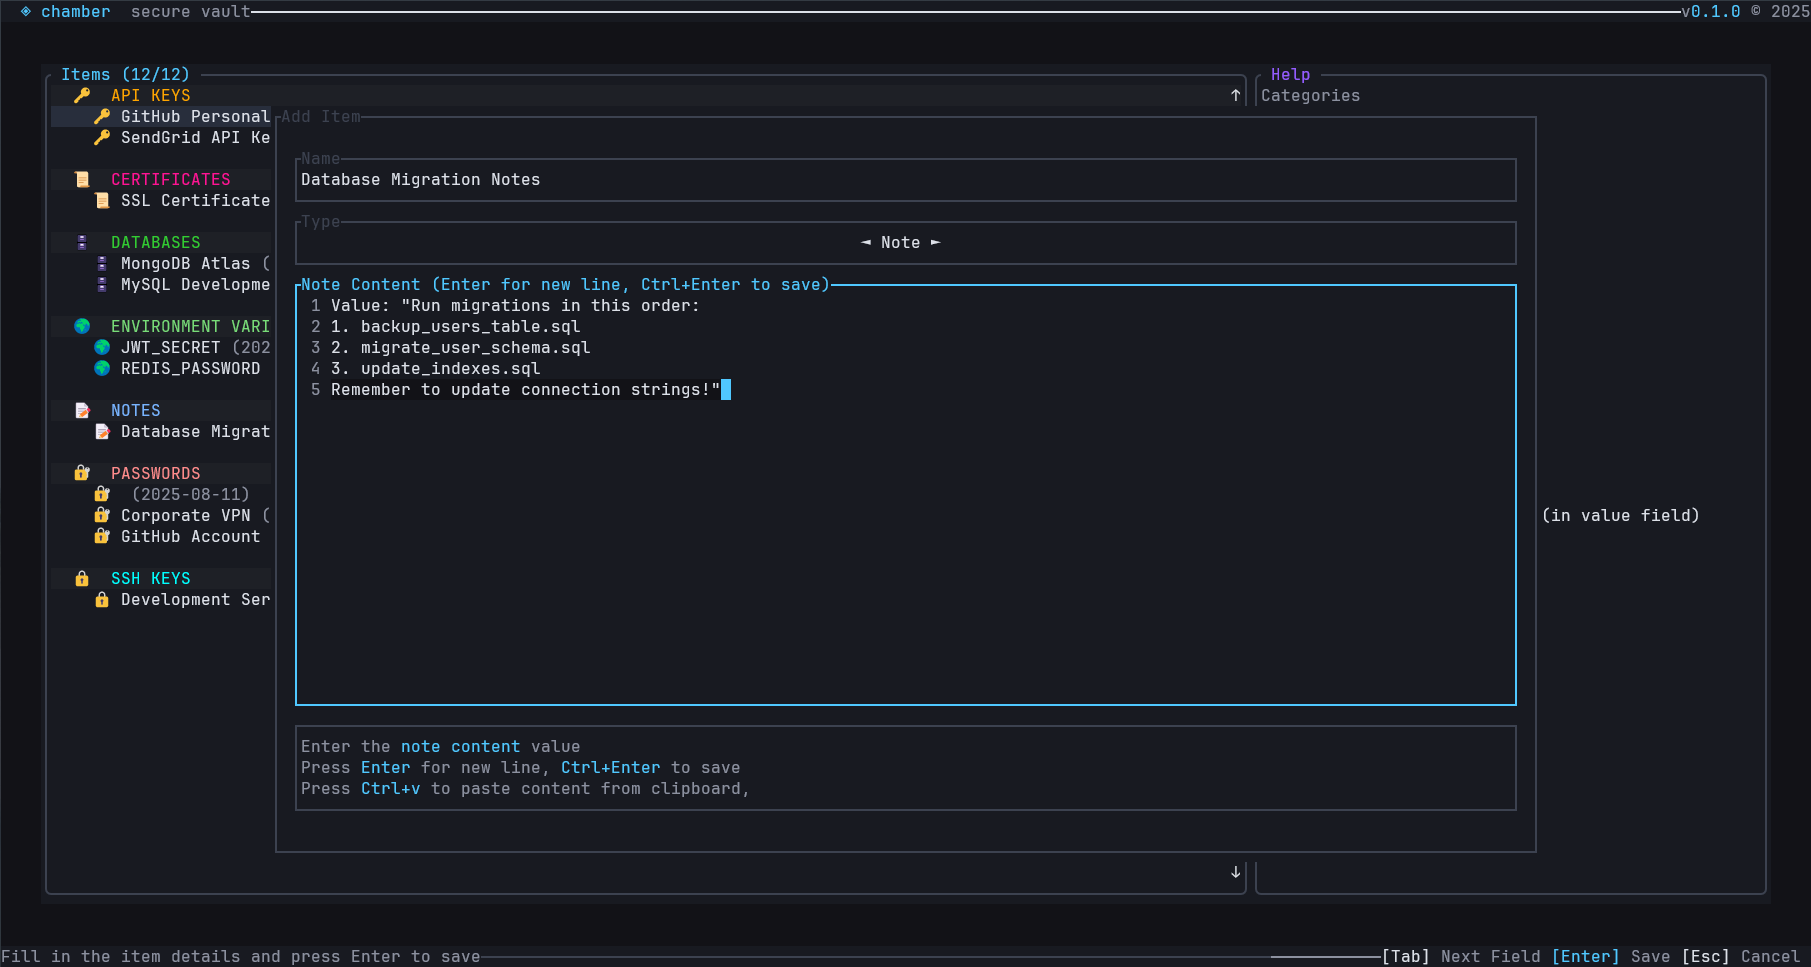Image resolution: width=1811 pixels, height=967 pixels.
Task: Collapse the NOTES category
Action: [x=136, y=411]
